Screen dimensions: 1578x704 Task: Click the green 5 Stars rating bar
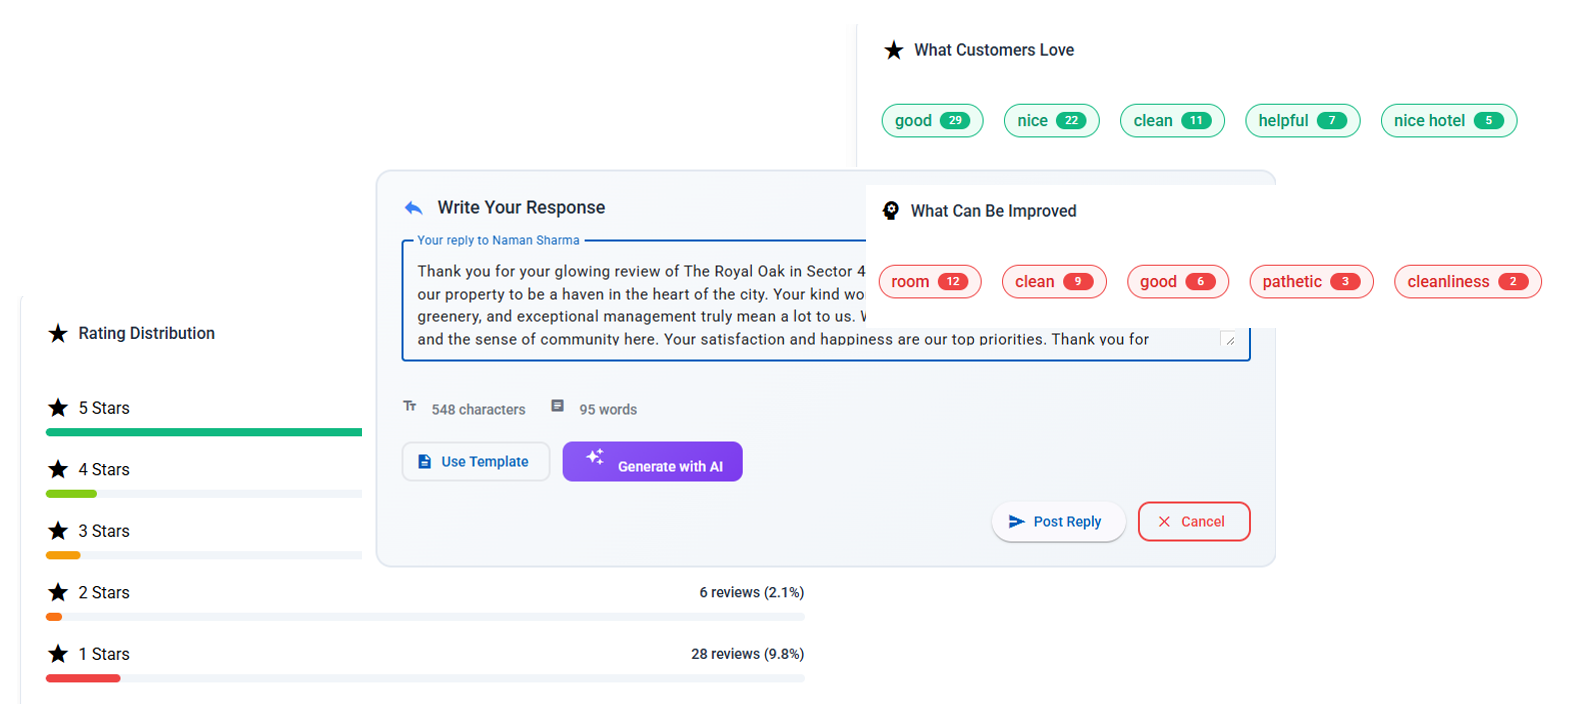(203, 432)
